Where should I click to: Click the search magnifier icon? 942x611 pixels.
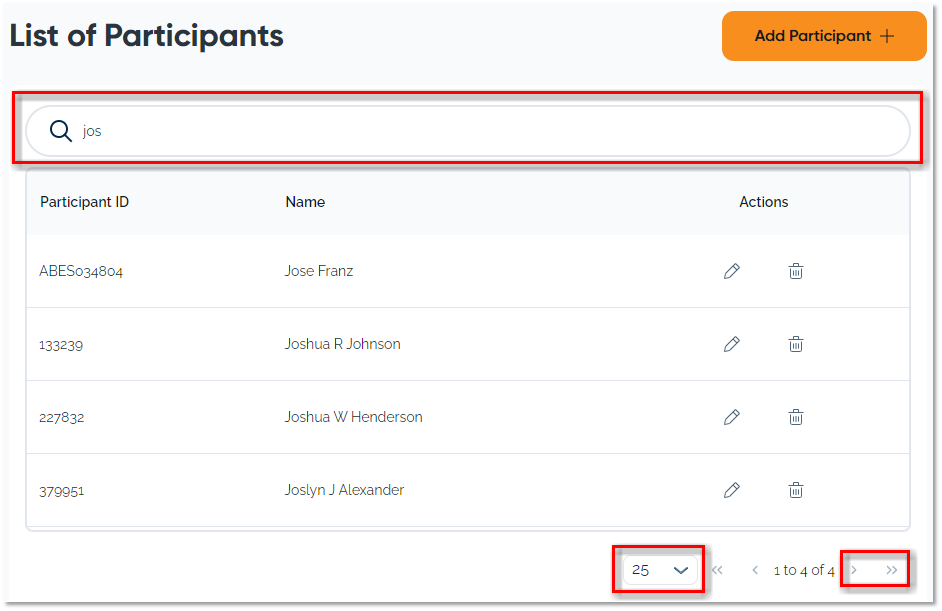coord(61,131)
